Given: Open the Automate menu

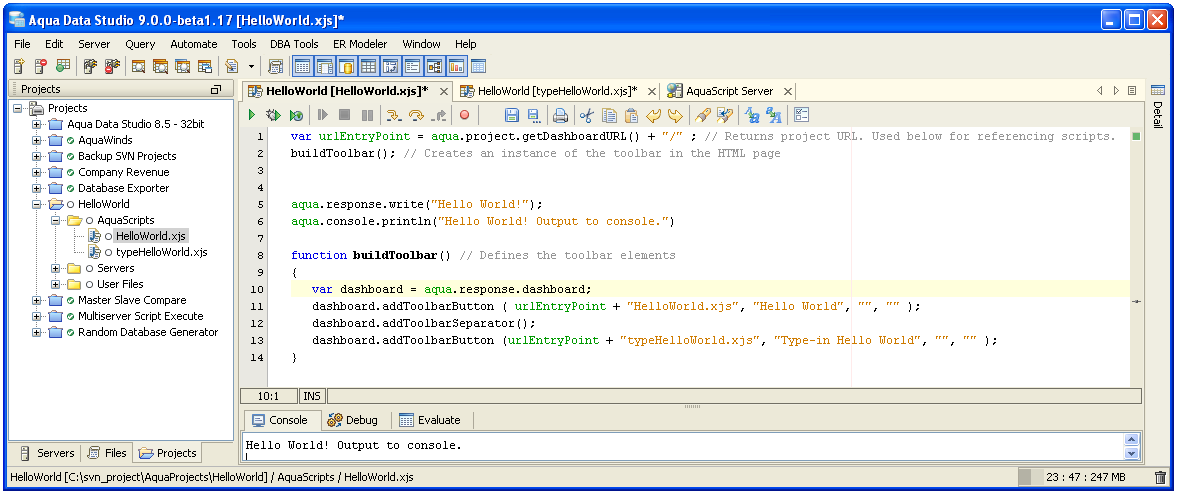Looking at the screenshot, I should coord(194,44).
